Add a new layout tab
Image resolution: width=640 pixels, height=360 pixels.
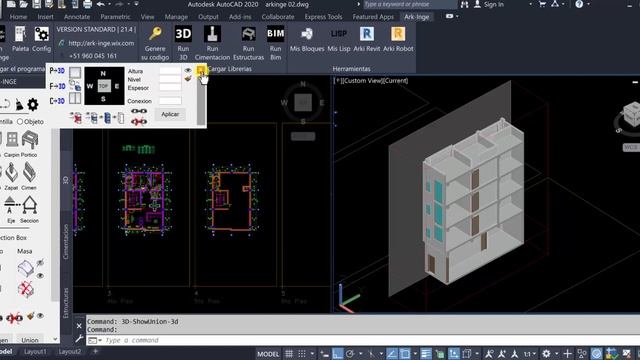click(x=95, y=351)
